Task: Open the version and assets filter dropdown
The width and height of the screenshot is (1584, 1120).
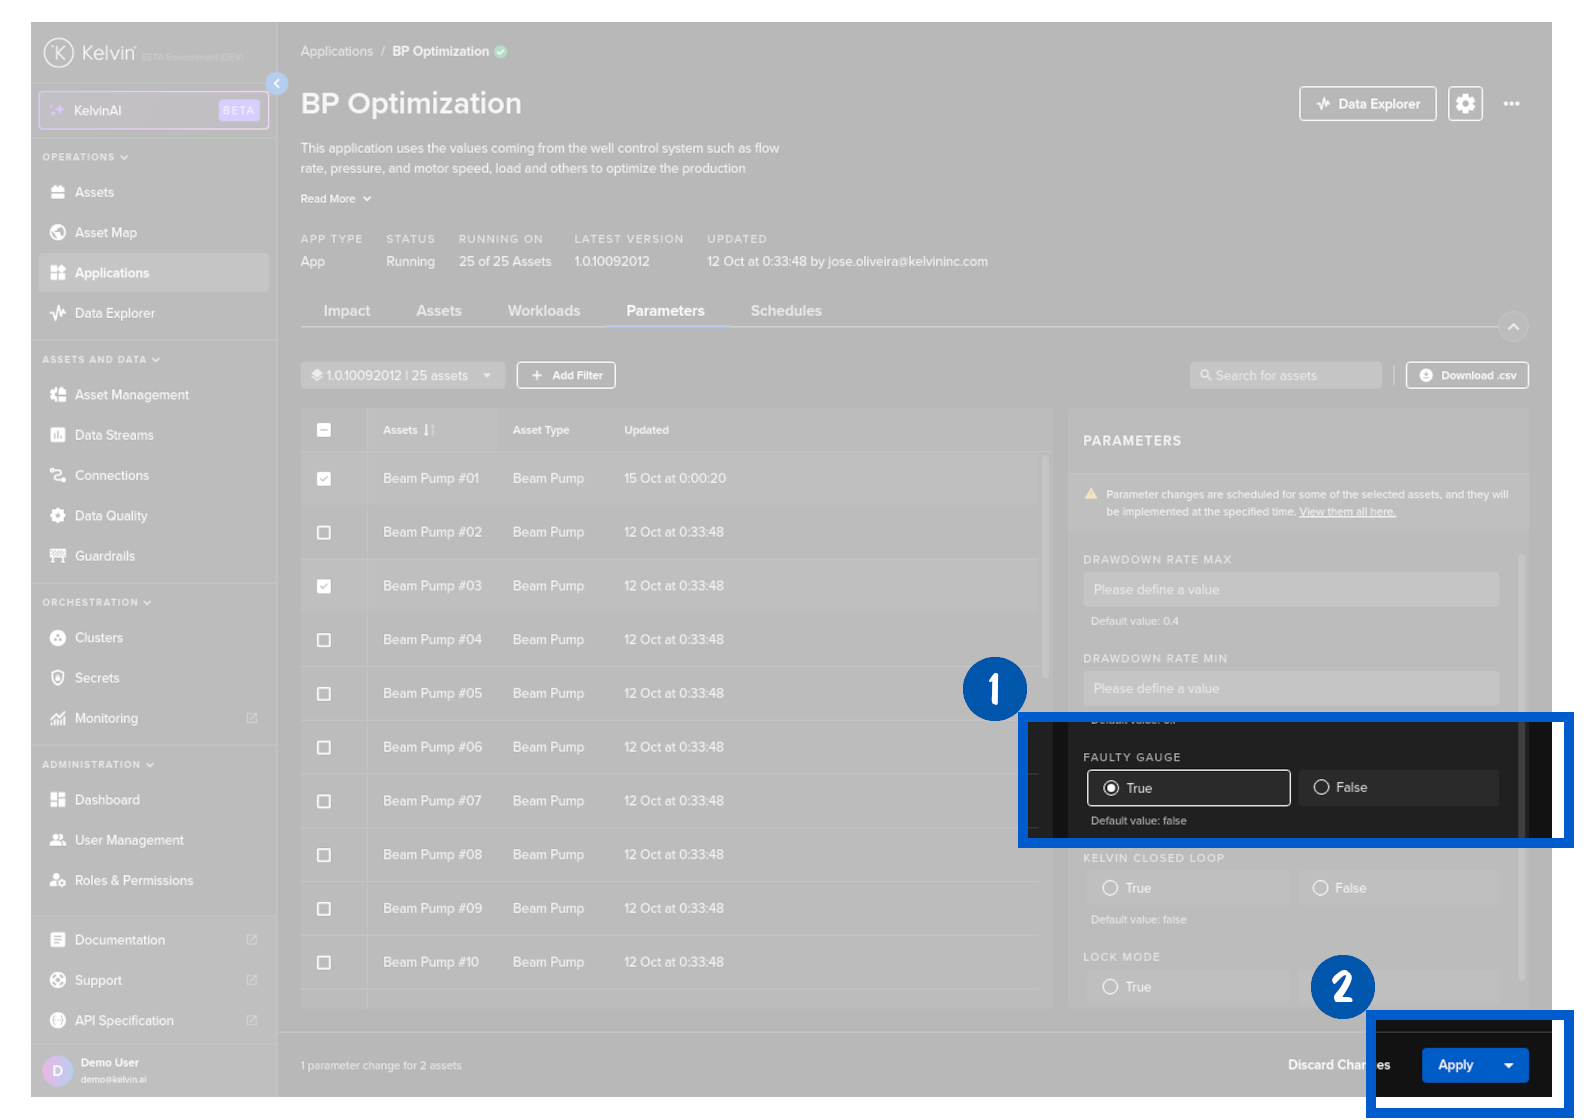Action: click(402, 376)
